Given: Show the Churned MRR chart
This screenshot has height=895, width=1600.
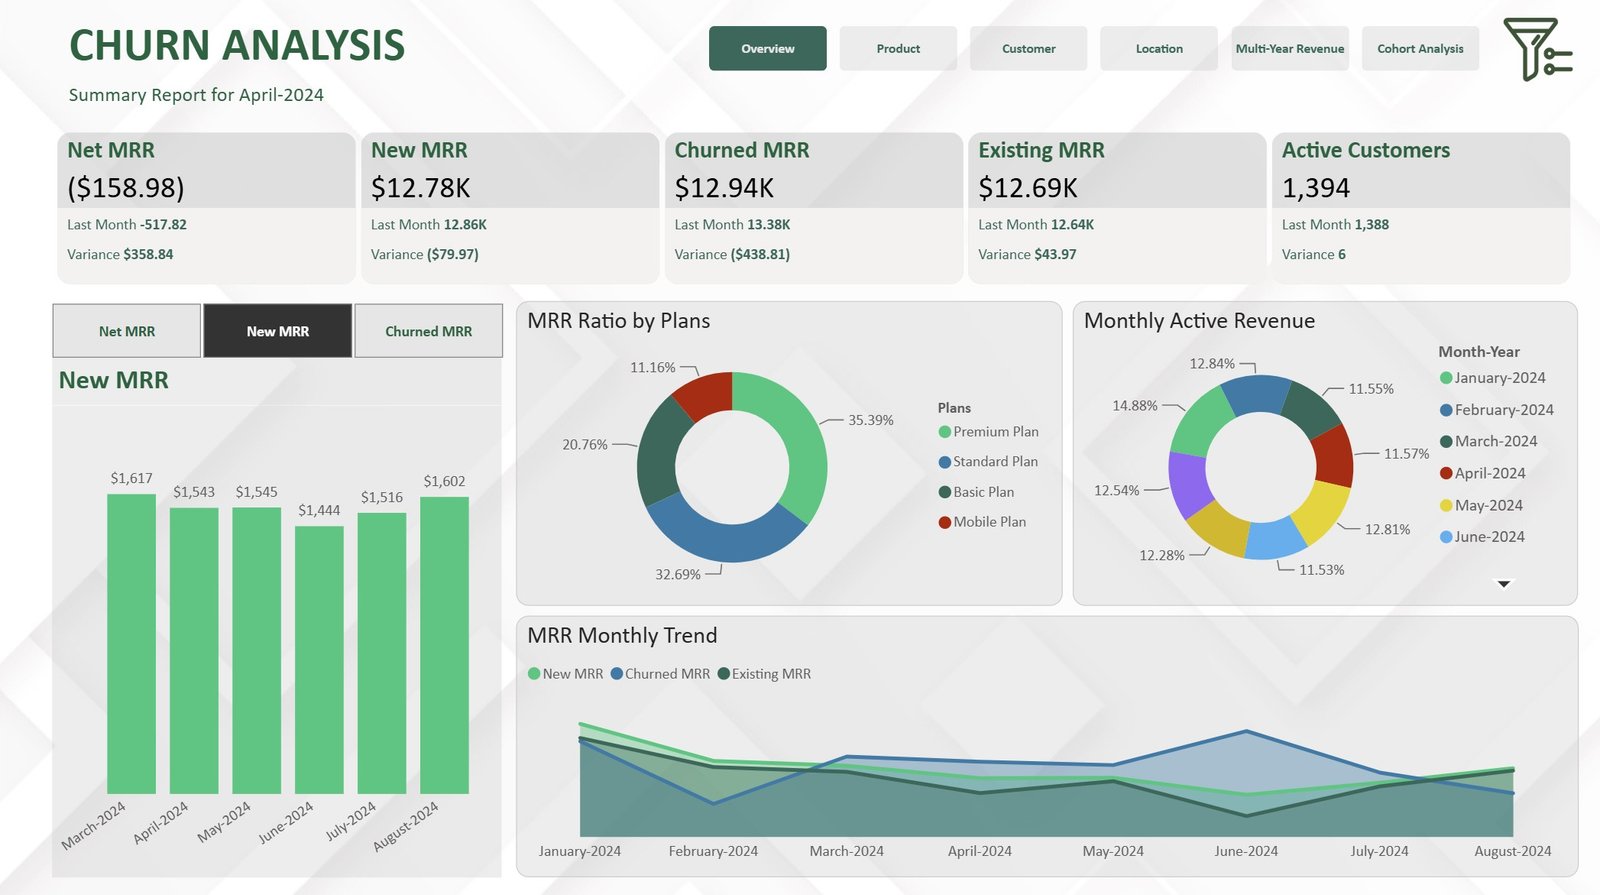Looking at the screenshot, I should (x=429, y=331).
